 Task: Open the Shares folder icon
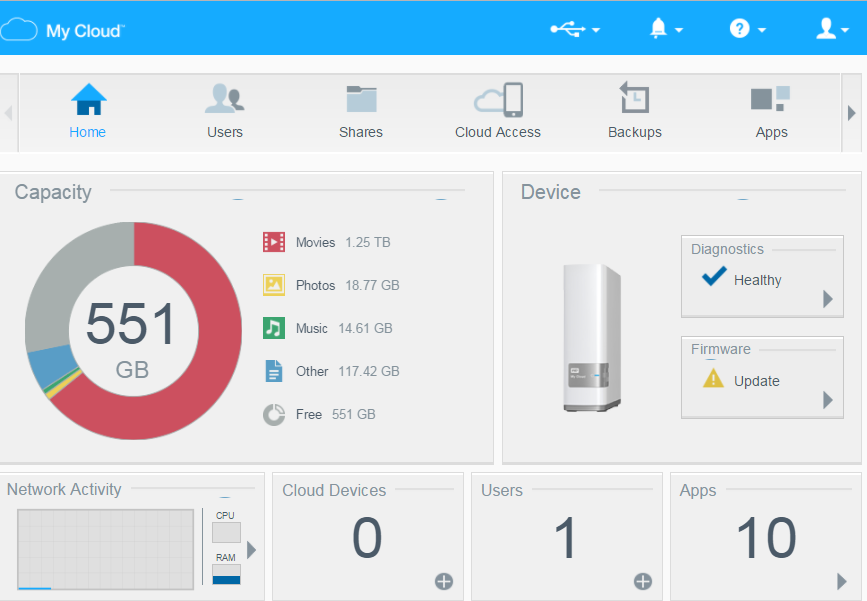tap(361, 100)
